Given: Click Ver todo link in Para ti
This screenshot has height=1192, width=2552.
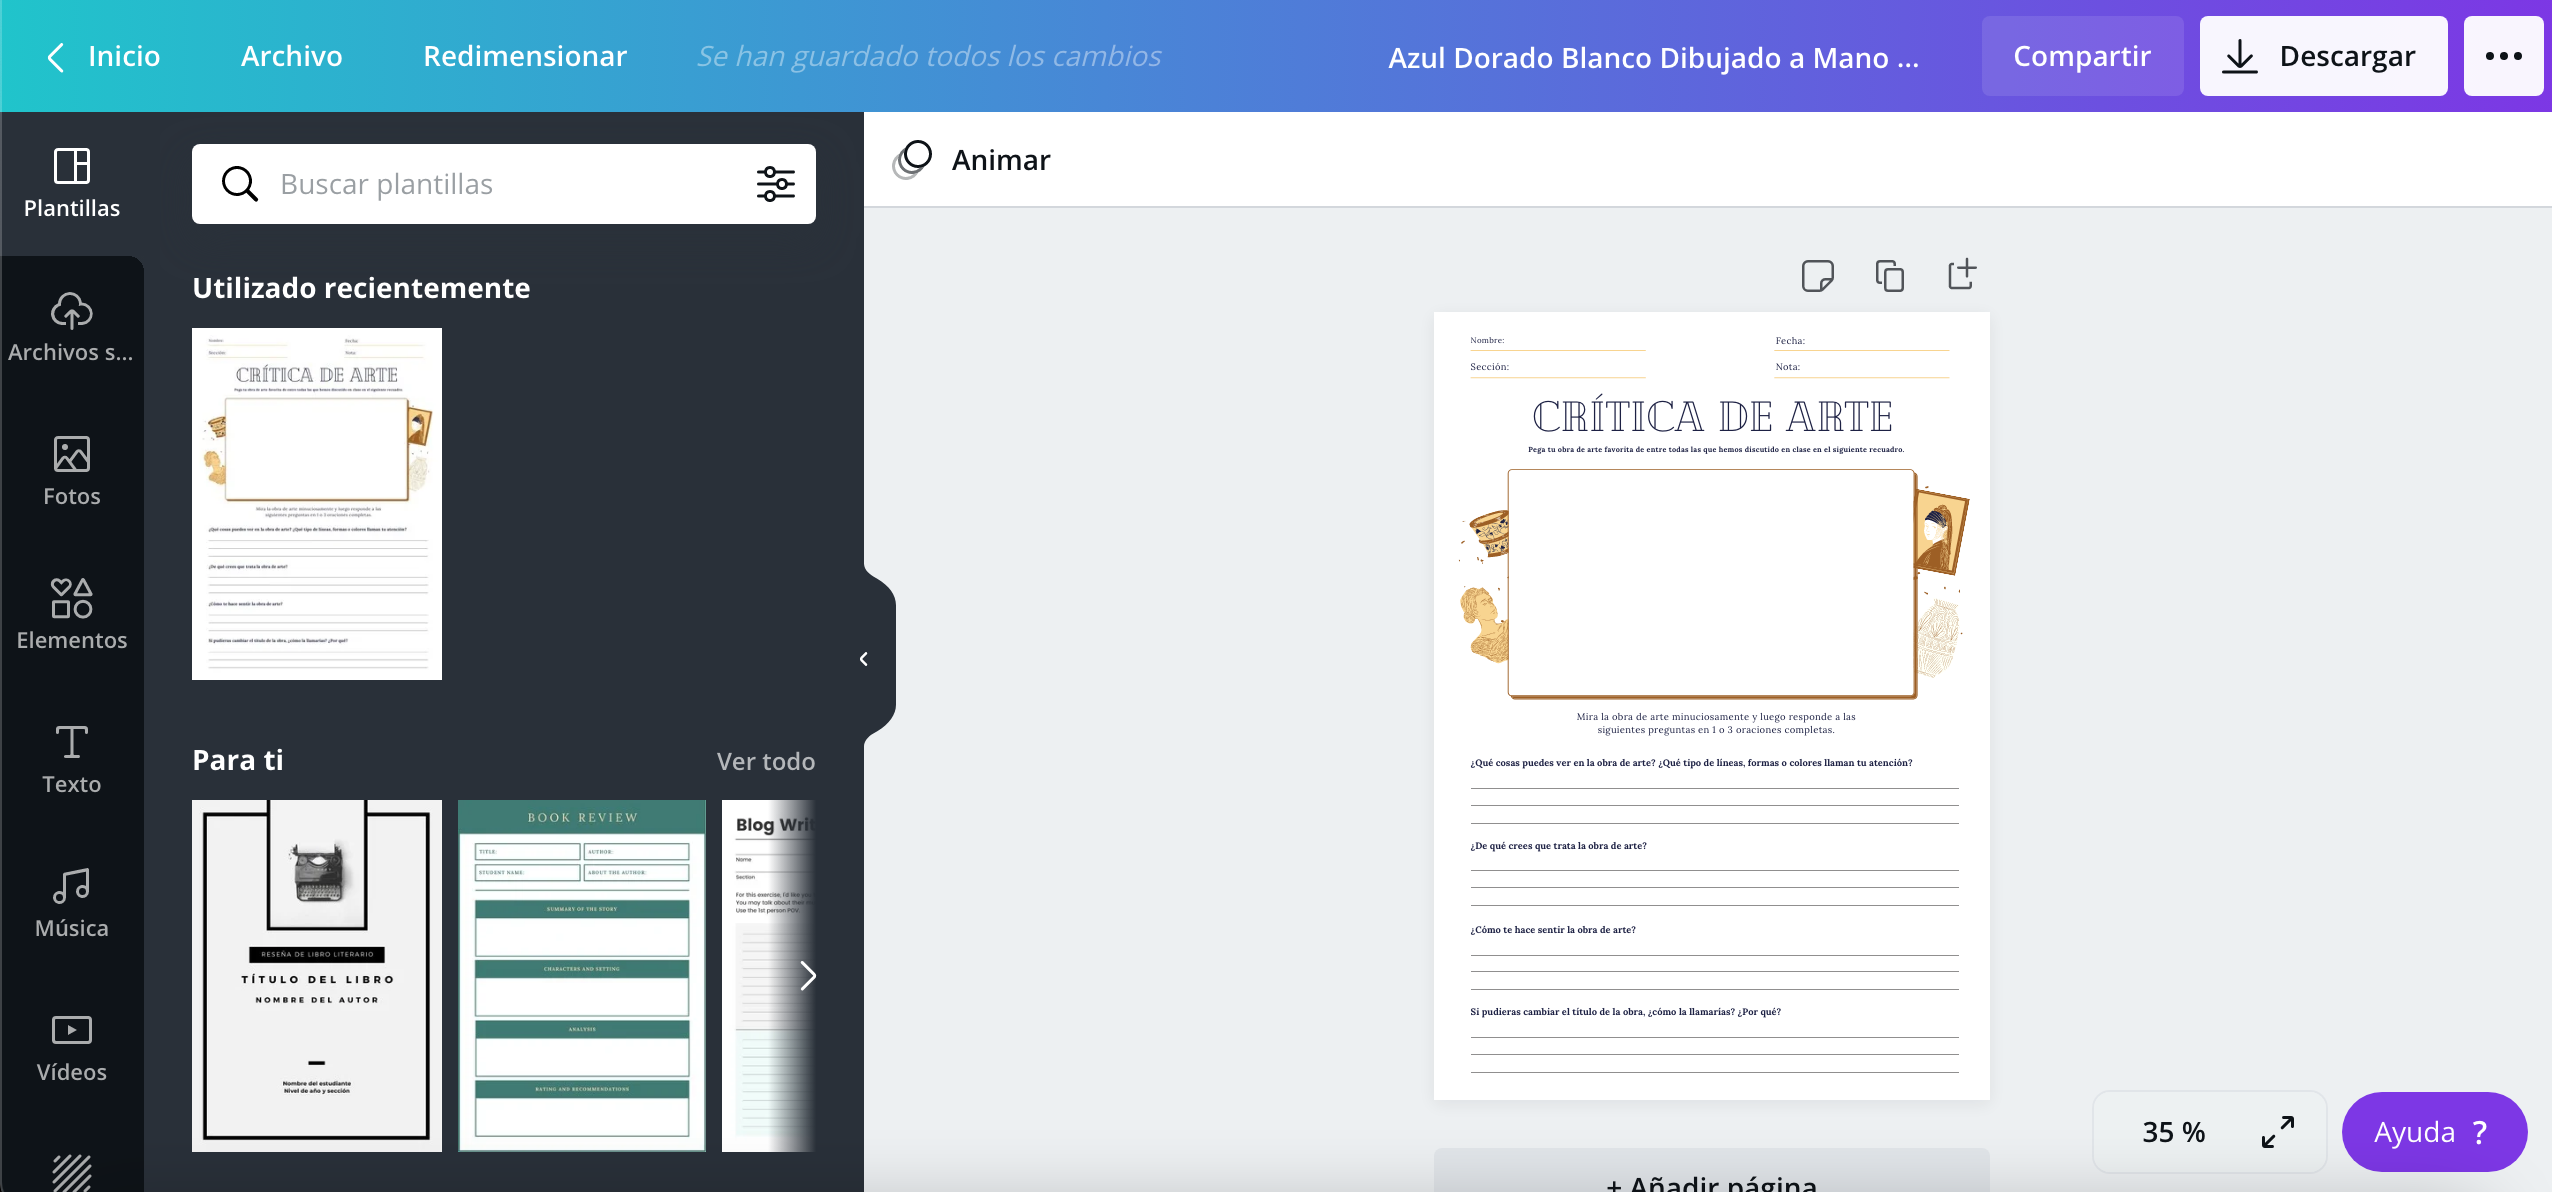Looking at the screenshot, I should 765,761.
